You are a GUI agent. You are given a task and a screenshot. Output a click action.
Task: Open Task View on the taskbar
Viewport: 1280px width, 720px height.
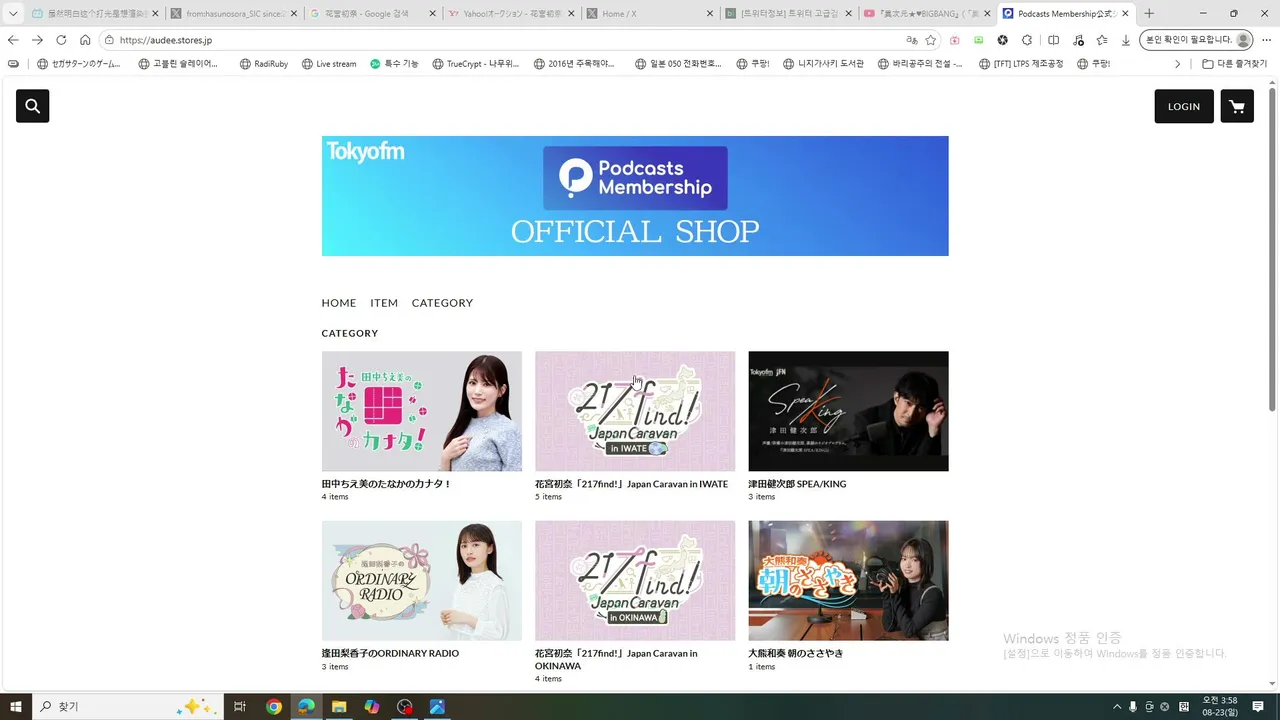click(x=240, y=707)
